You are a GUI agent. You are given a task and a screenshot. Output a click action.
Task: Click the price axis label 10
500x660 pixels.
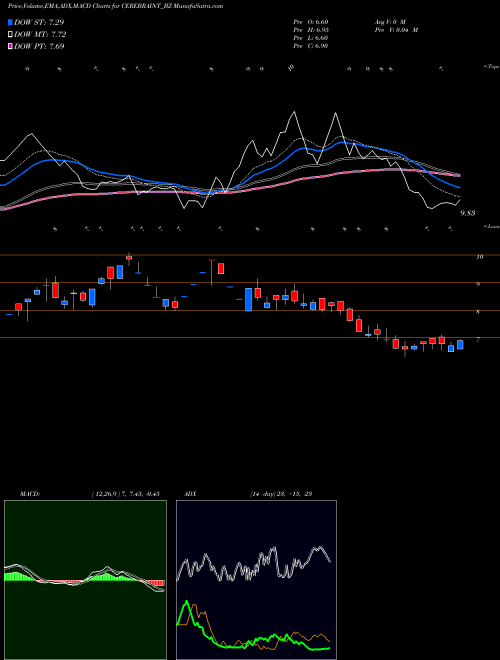(479, 257)
